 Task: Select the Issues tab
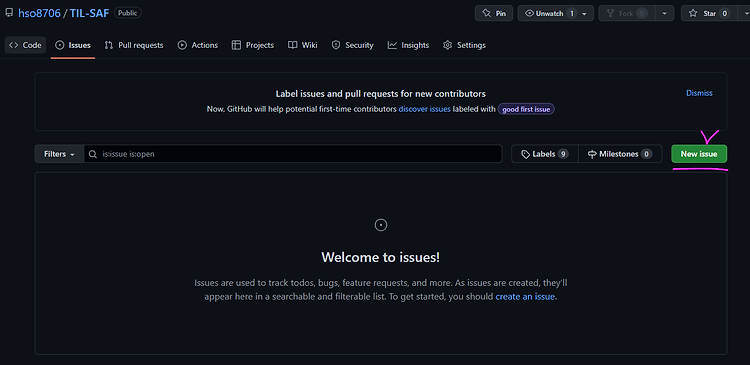coord(73,45)
